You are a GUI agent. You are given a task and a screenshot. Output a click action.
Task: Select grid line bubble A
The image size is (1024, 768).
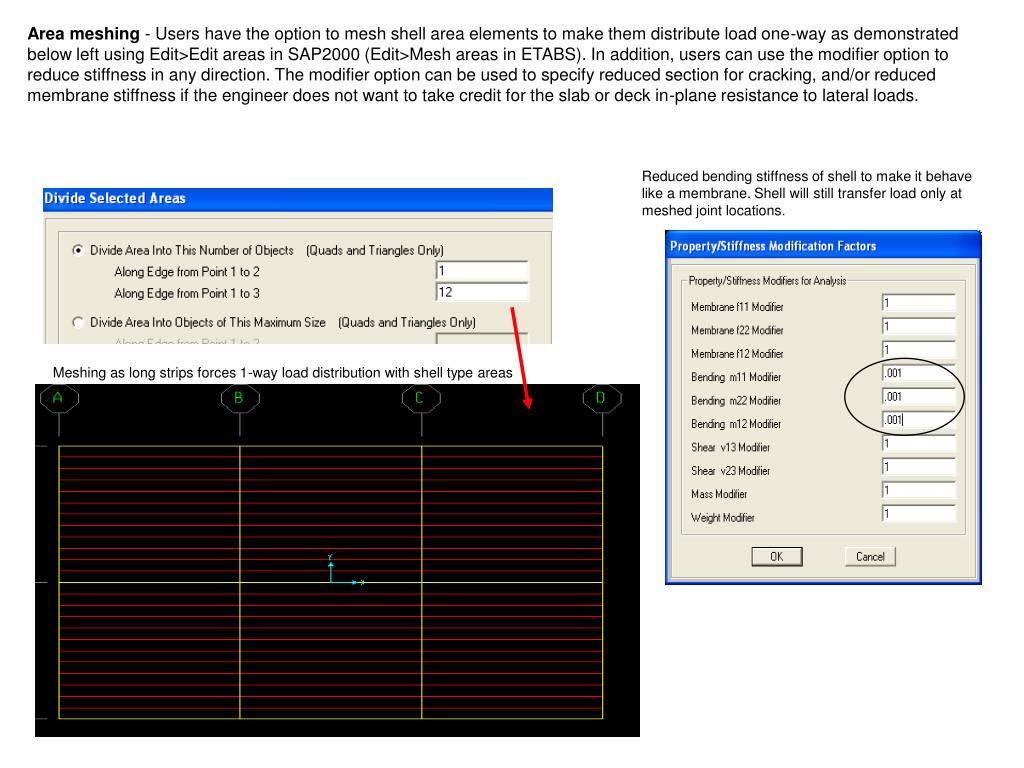pos(59,398)
